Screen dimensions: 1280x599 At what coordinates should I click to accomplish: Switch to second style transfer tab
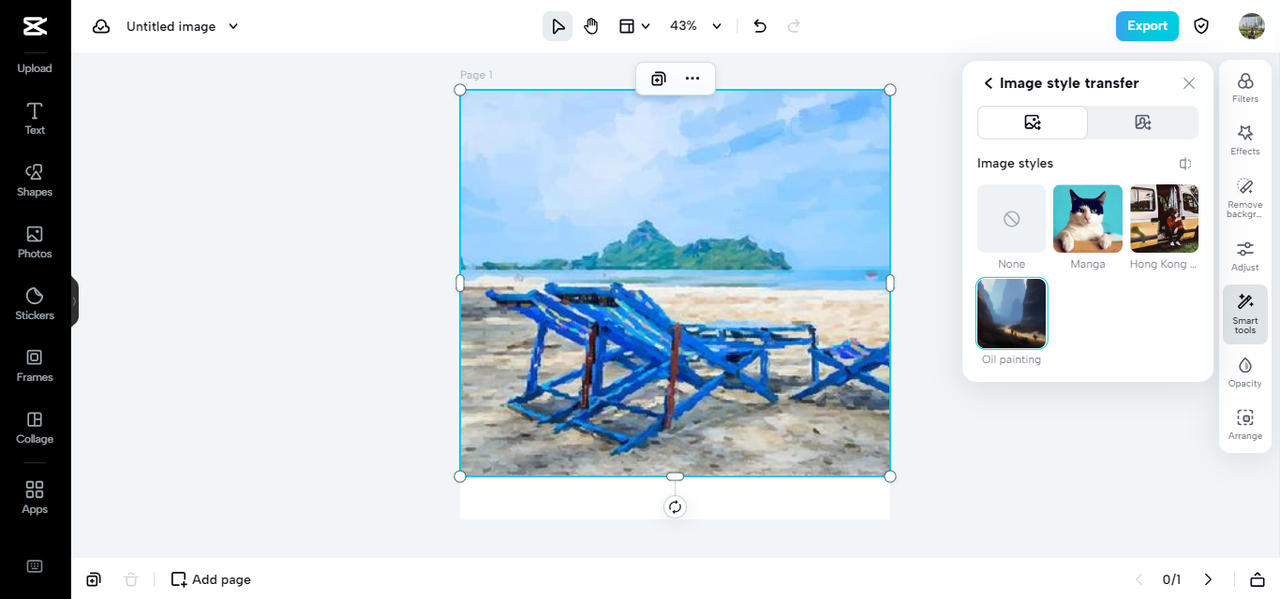click(x=1143, y=122)
